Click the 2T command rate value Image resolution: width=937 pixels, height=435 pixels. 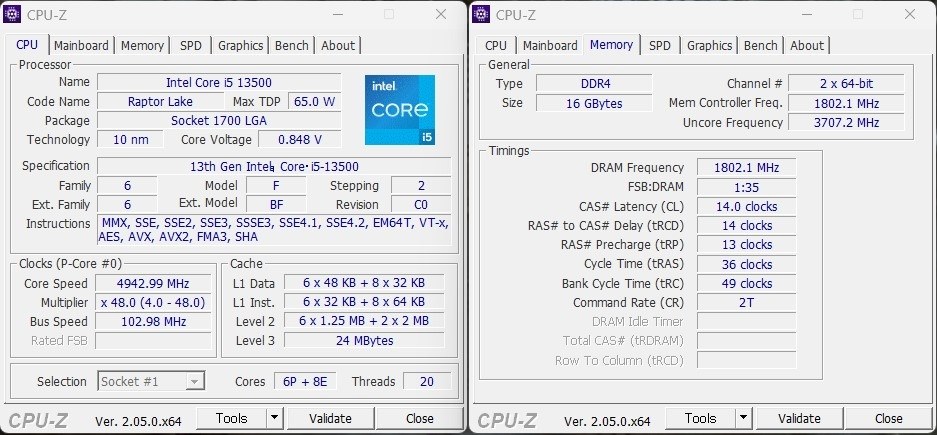click(x=746, y=302)
